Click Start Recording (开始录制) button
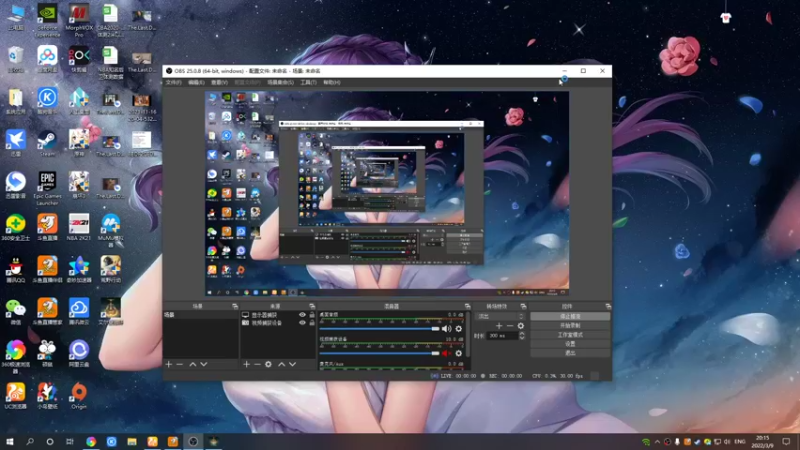The width and height of the screenshot is (800, 450). point(570,326)
